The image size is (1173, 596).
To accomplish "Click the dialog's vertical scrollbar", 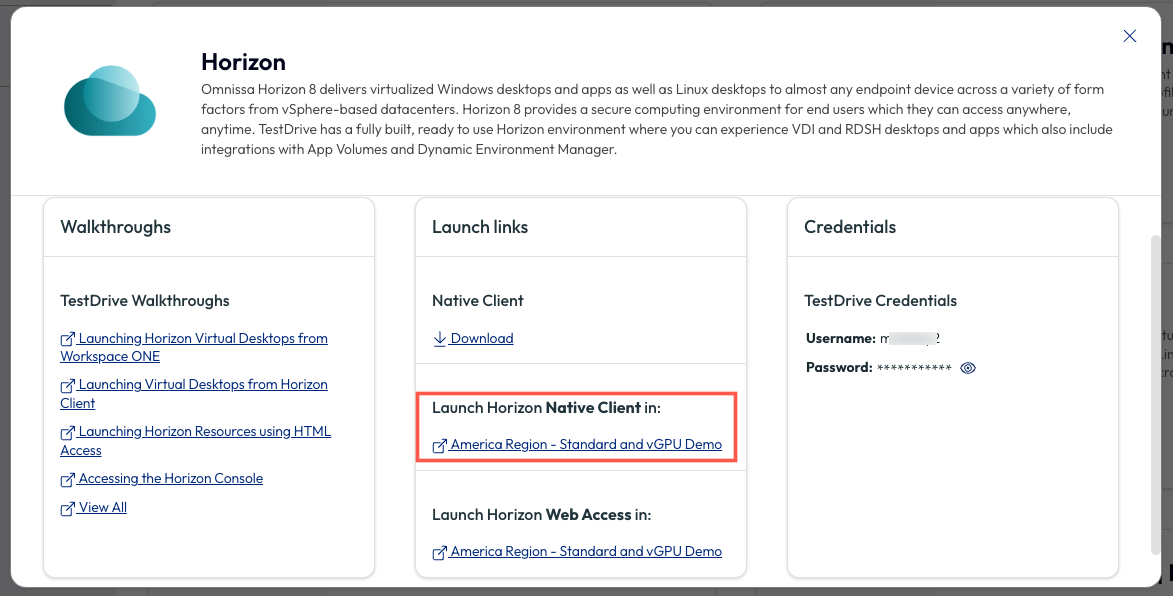I will [x=1157, y=392].
